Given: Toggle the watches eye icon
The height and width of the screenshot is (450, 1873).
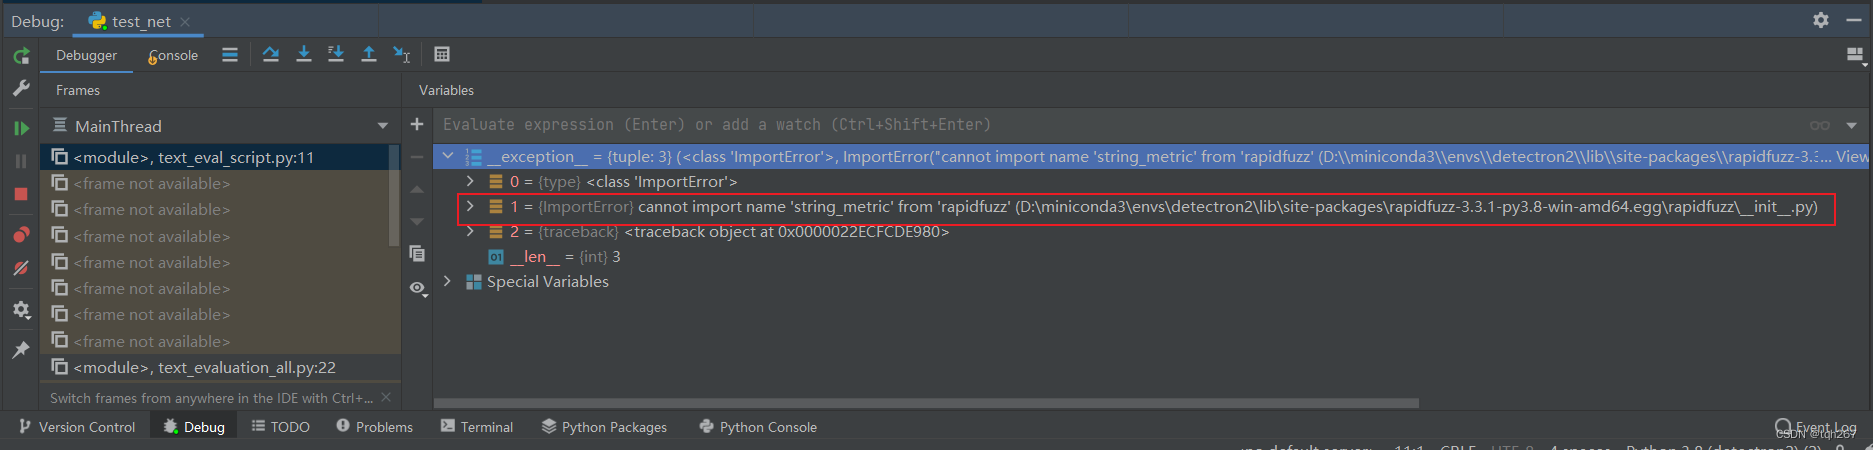Looking at the screenshot, I should click(418, 288).
